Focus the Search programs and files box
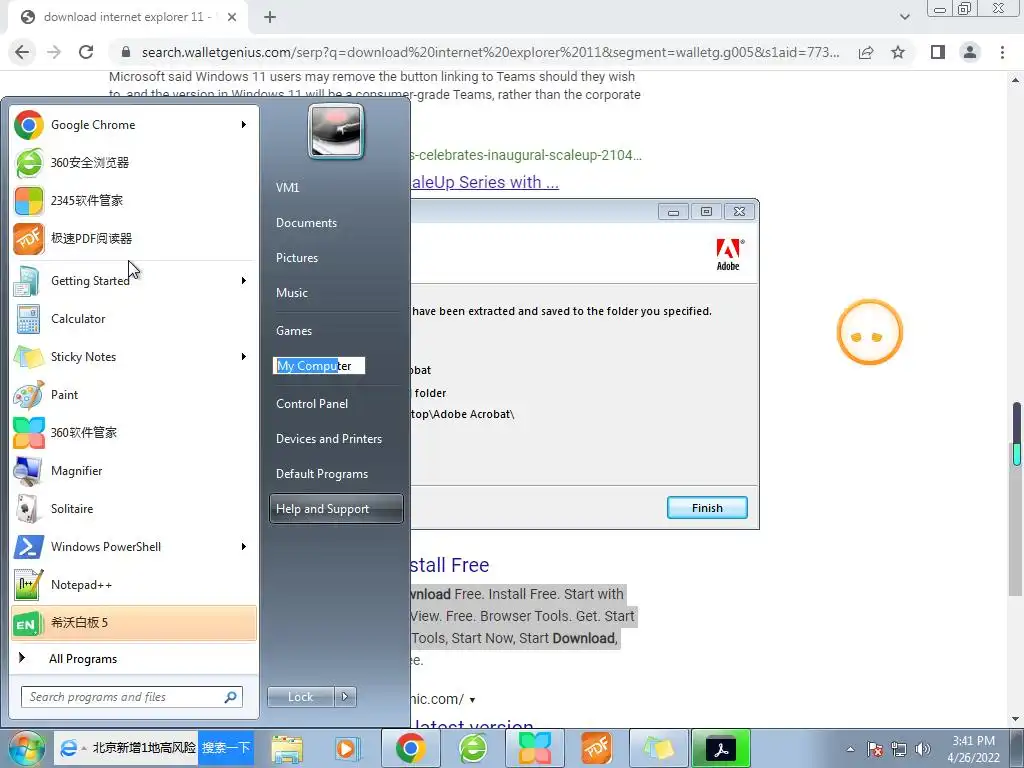Screen dimensions: 1024x768 point(132,697)
